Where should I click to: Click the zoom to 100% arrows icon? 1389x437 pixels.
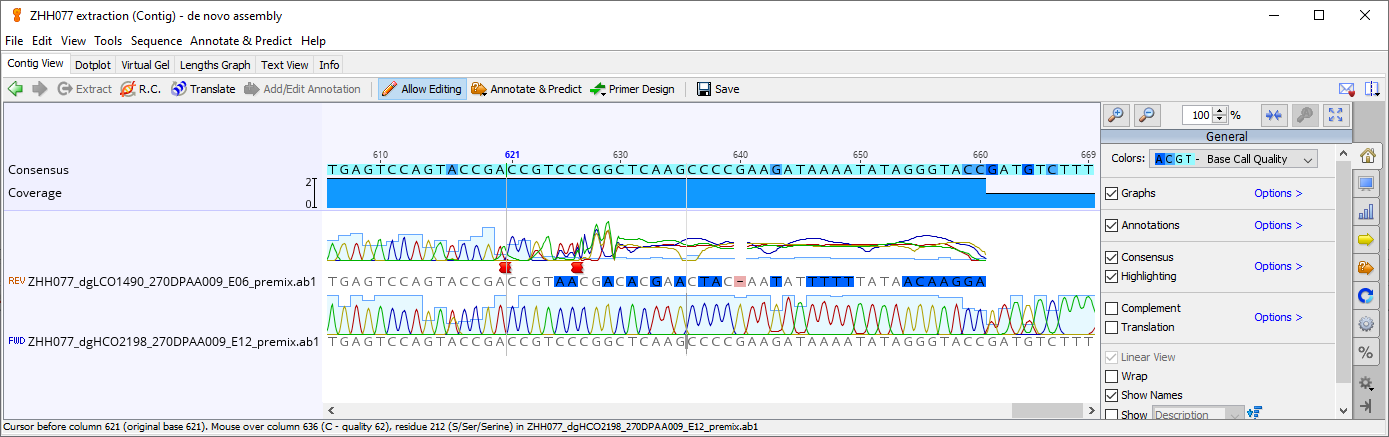[x=1273, y=115]
